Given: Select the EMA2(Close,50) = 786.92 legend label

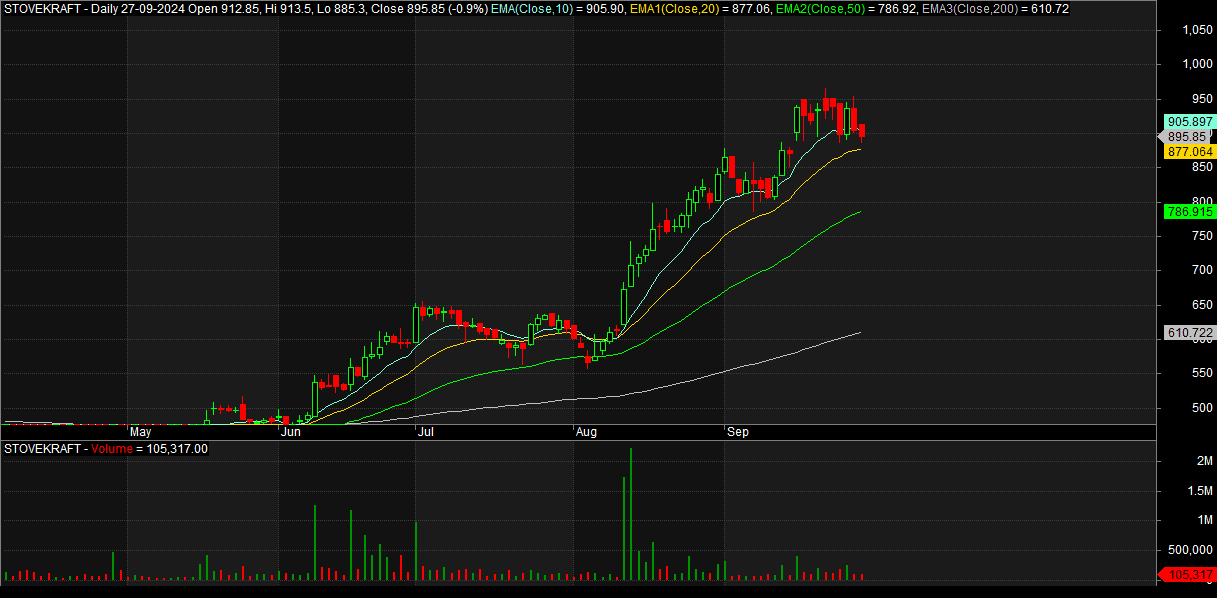Looking at the screenshot, I should [845, 8].
